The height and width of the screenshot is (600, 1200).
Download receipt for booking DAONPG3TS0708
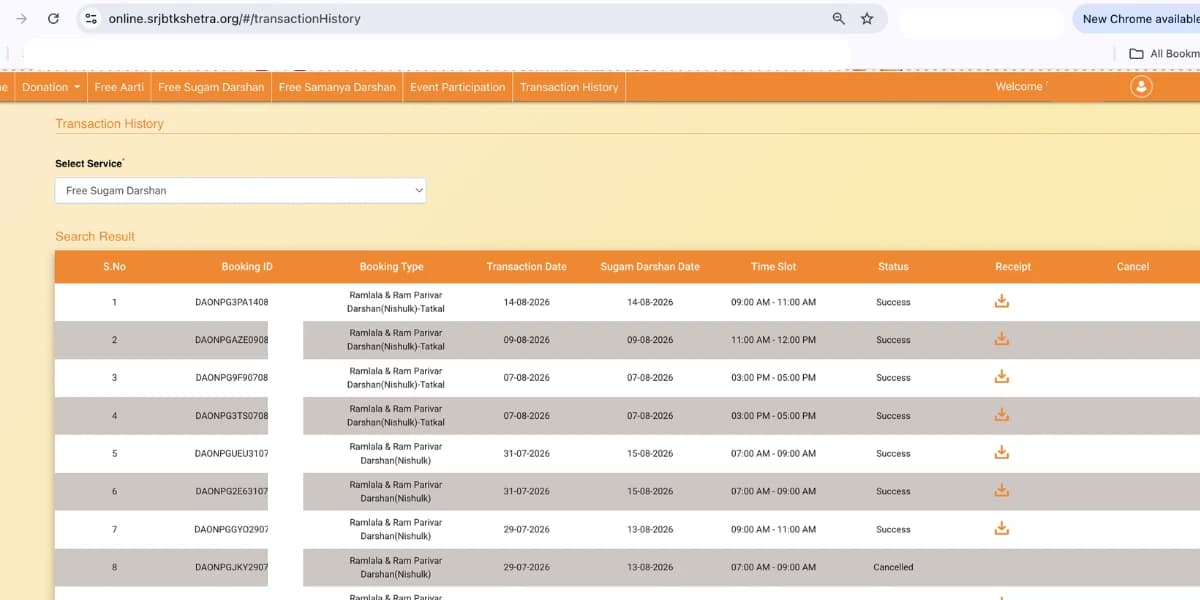click(x=1002, y=415)
